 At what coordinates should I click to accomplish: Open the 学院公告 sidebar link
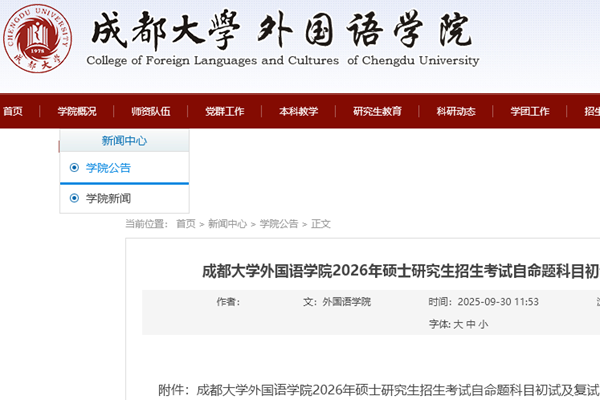108,168
